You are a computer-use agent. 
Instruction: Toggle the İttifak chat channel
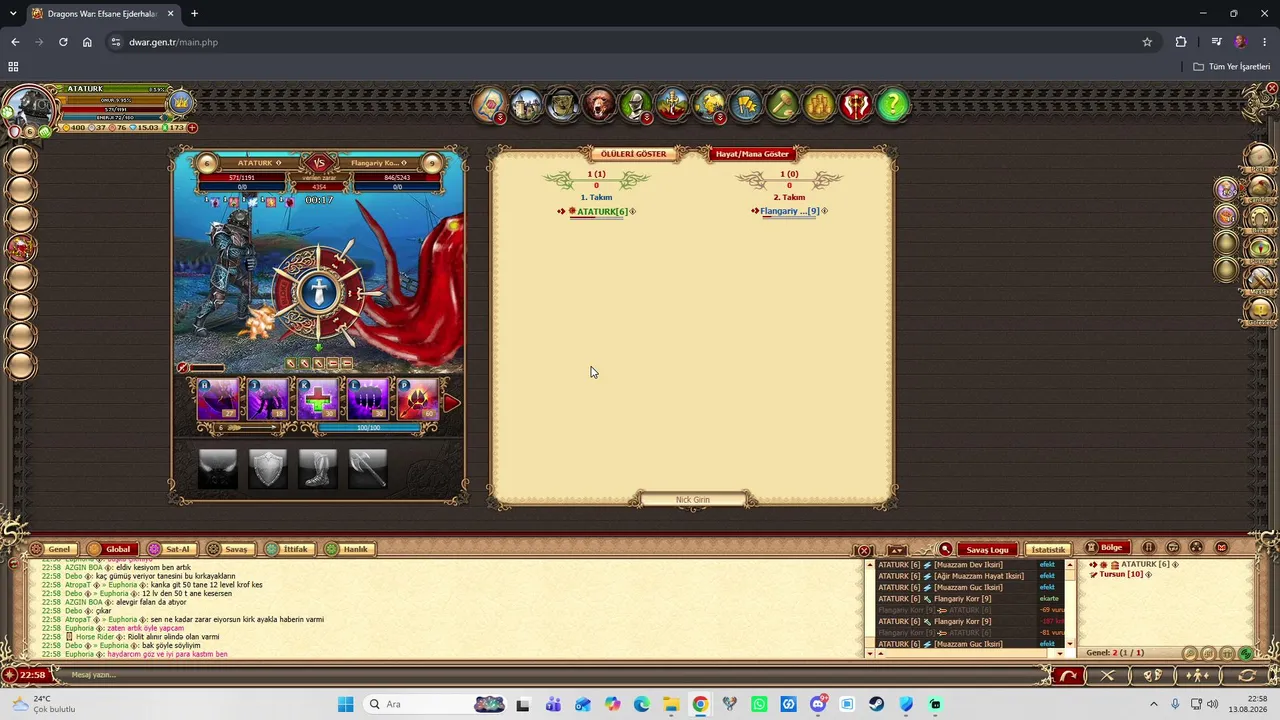pos(289,549)
